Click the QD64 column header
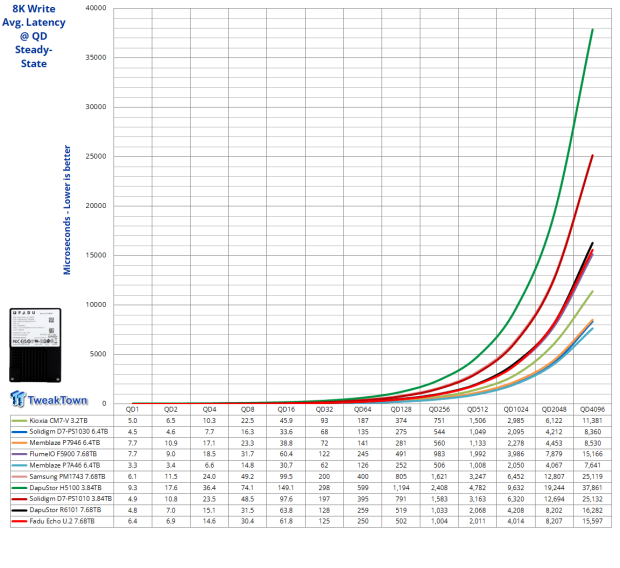This screenshot has height=568, width=620. click(363, 409)
